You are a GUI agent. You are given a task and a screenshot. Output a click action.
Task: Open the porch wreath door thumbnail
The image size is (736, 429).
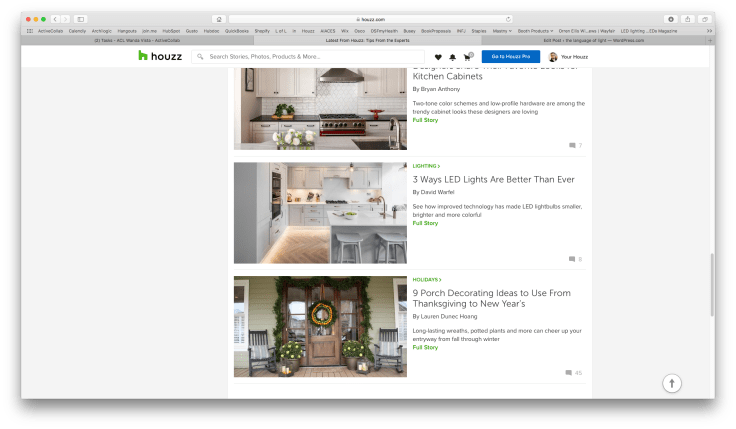click(321, 326)
